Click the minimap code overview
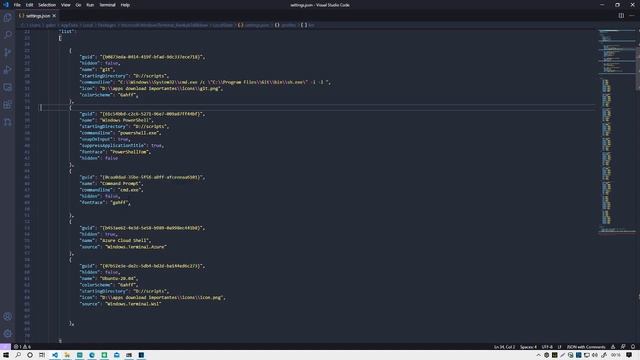 click(x=616, y=131)
